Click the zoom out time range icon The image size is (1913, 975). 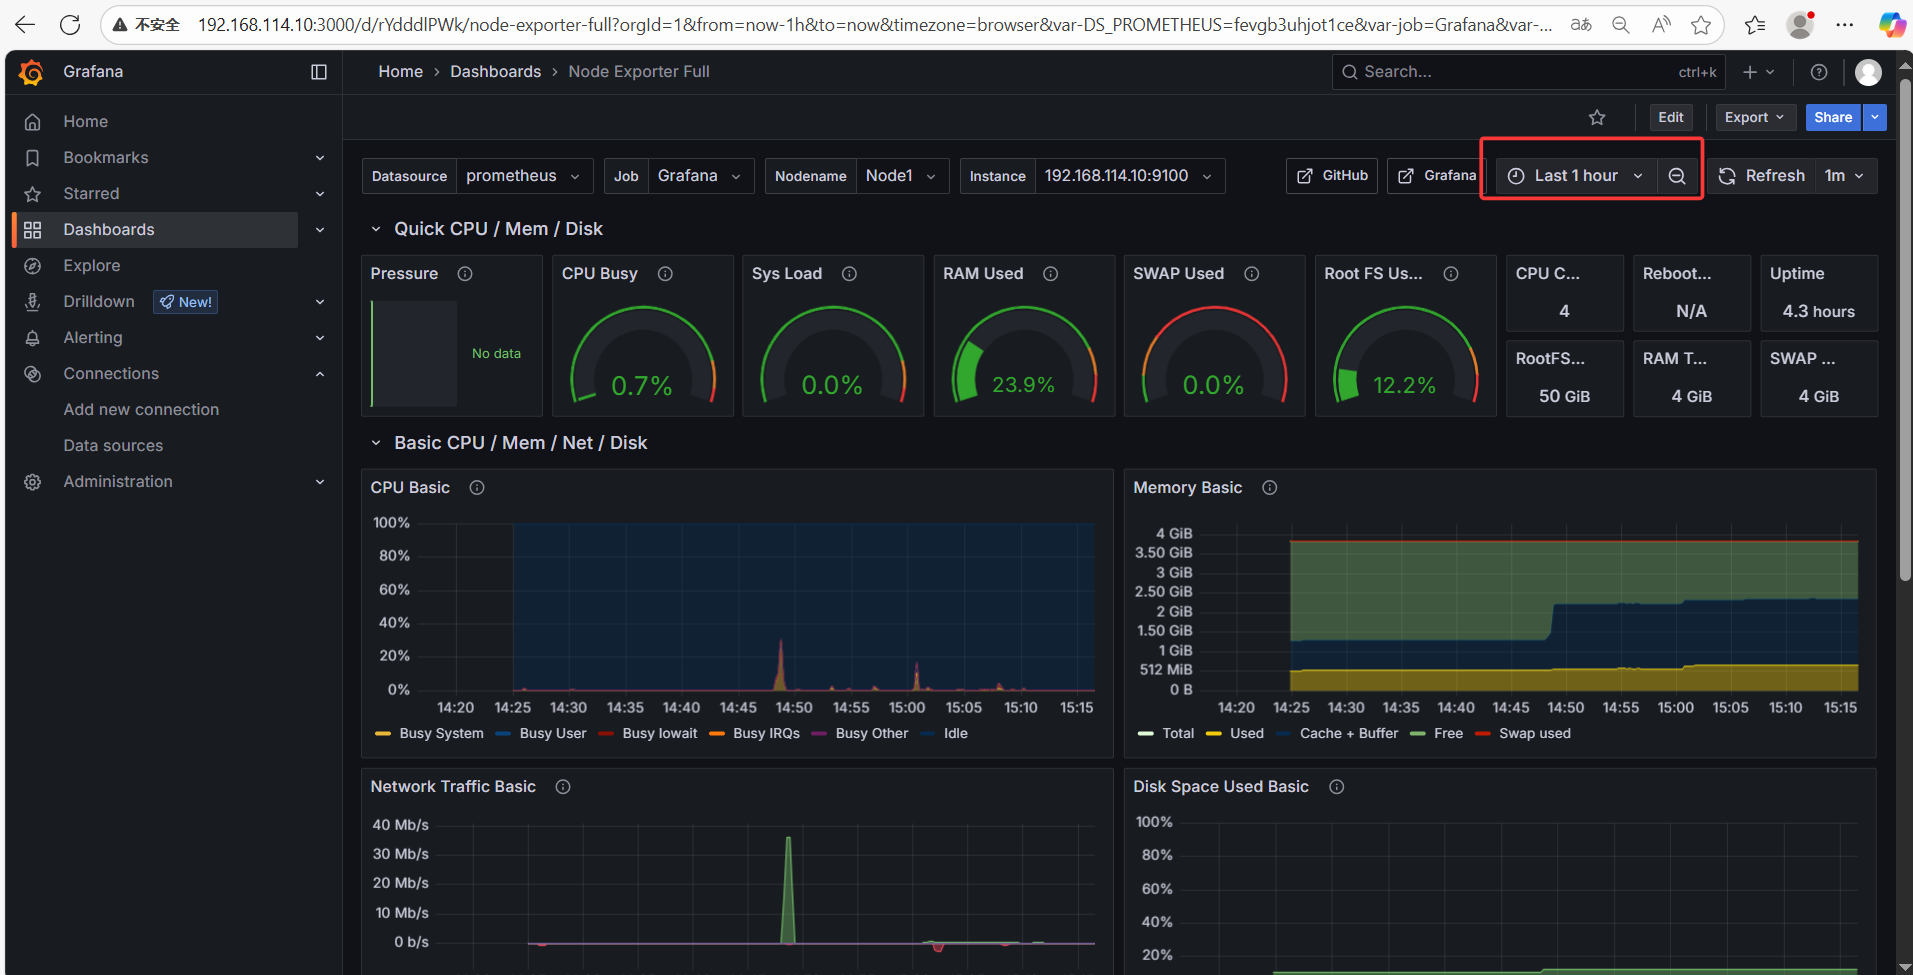pyautogui.click(x=1677, y=176)
